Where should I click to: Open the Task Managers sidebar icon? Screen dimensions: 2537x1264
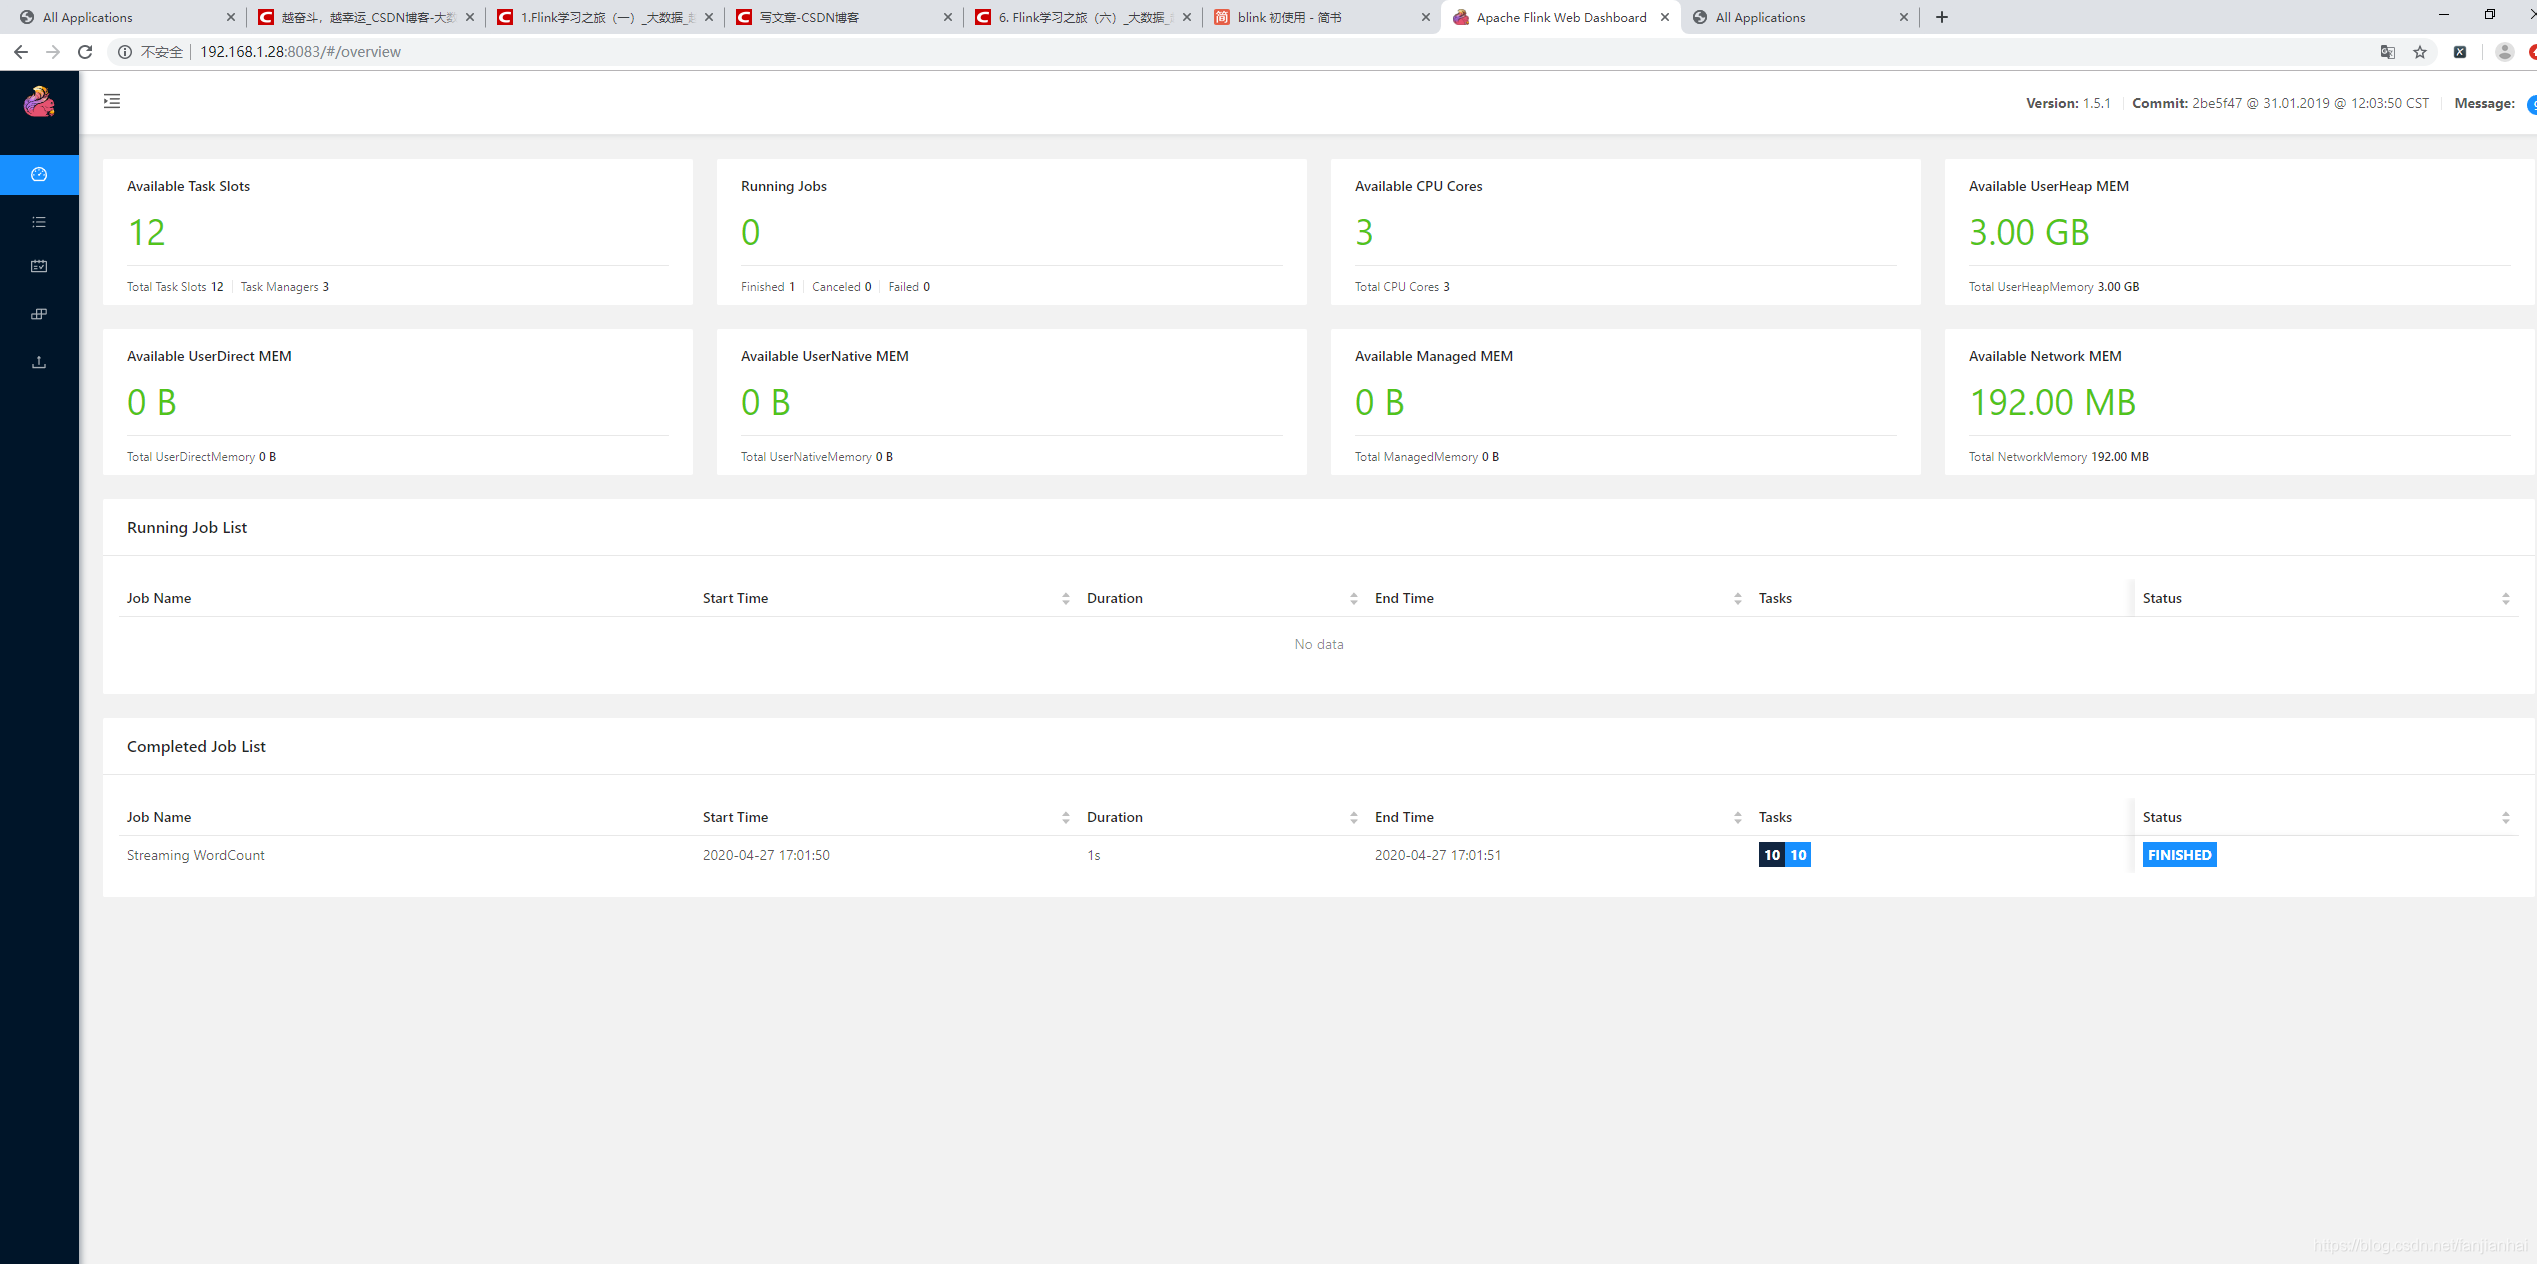pos(39,266)
